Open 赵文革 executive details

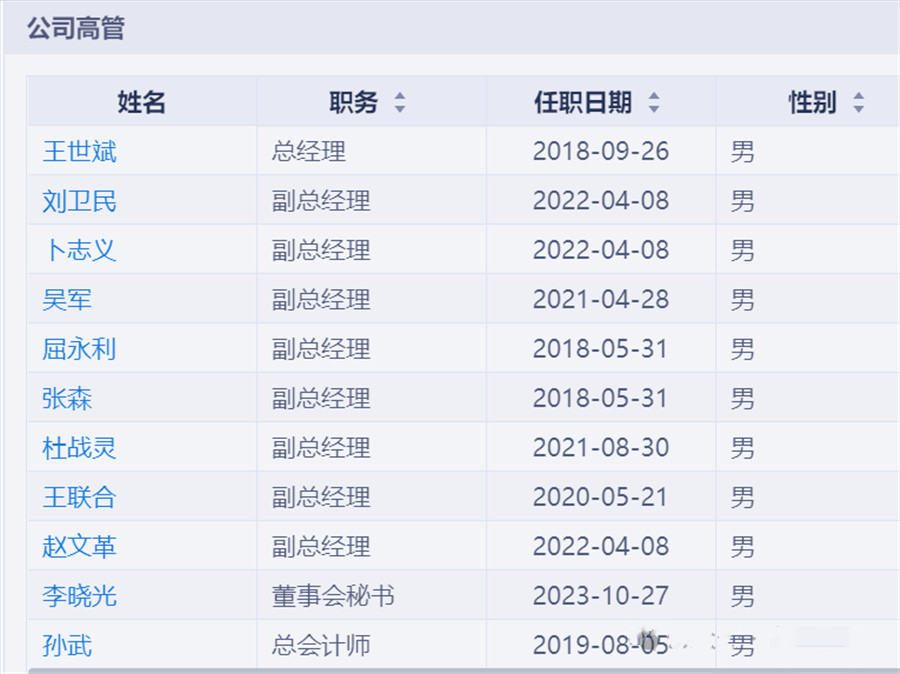coord(79,547)
